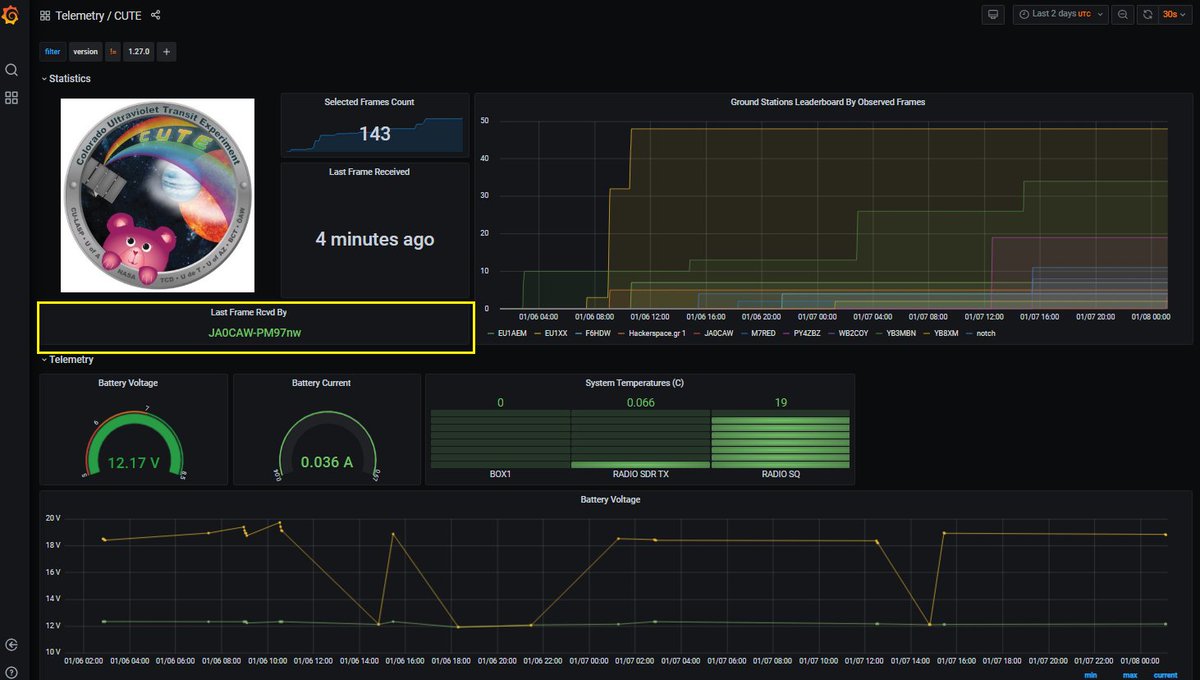The width and height of the screenshot is (1200, 680).
Task: Refresh the dashboard now
Action: tap(1148, 14)
